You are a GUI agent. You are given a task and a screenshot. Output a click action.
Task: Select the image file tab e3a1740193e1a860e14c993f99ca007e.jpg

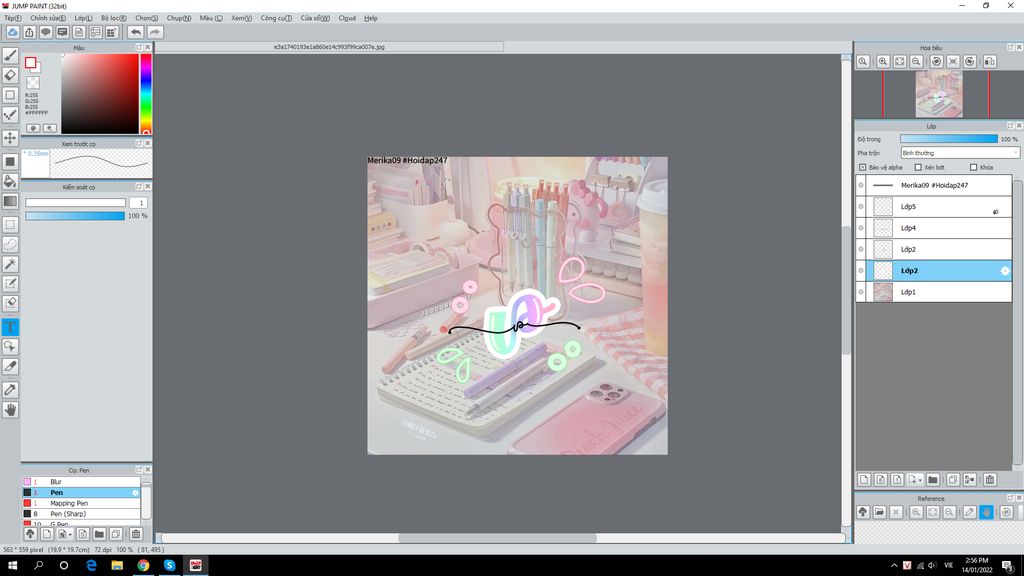[329, 47]
